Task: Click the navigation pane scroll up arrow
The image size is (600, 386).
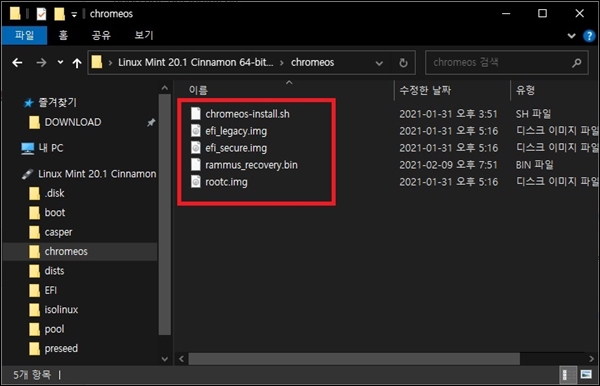Action: [165, 88]
